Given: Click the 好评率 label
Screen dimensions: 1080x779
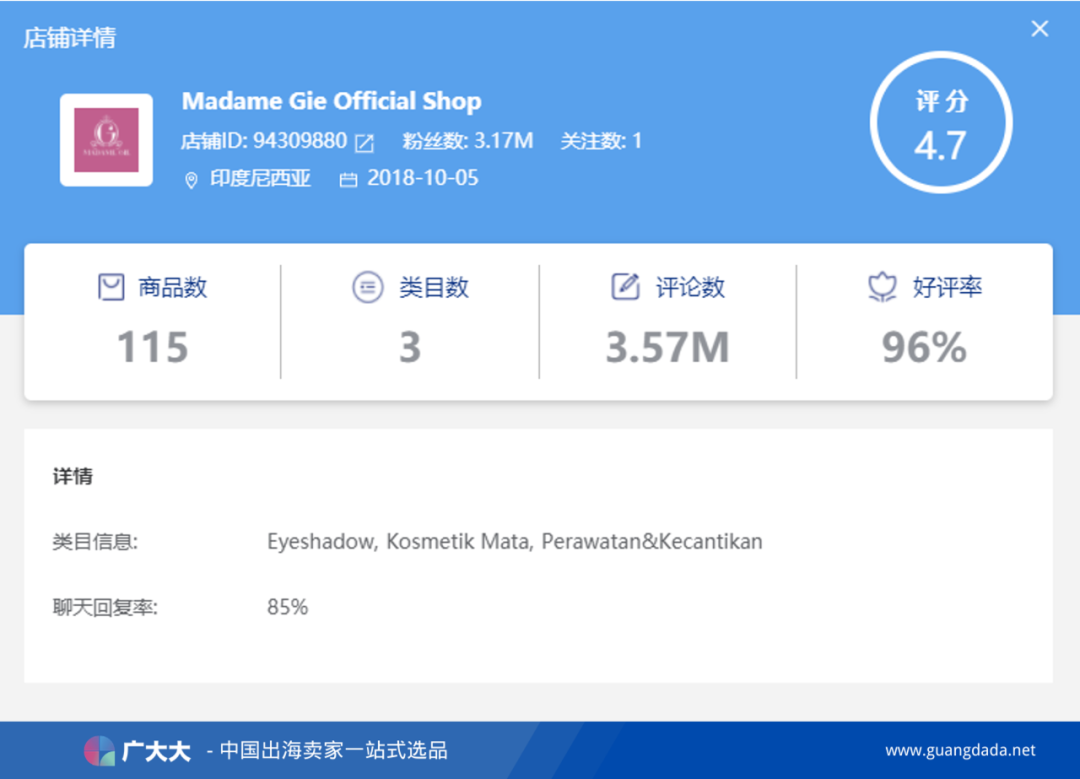Looking at the screenshot, I should [x=948, y=287].
